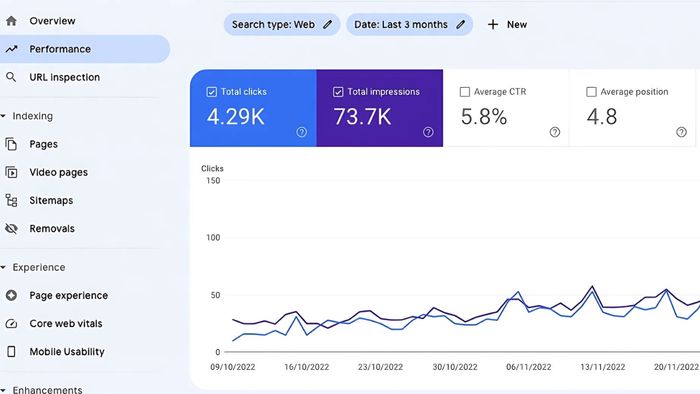Click chart peak near 13/11/2022
Screen dimensions: 700x394
(592, 287)
